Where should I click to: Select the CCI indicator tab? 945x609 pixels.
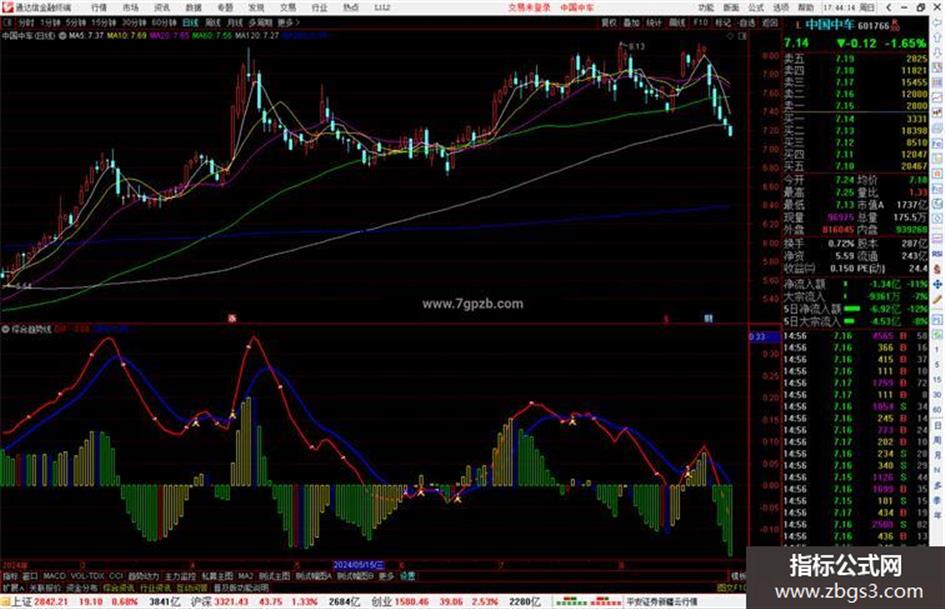[116, 576]
